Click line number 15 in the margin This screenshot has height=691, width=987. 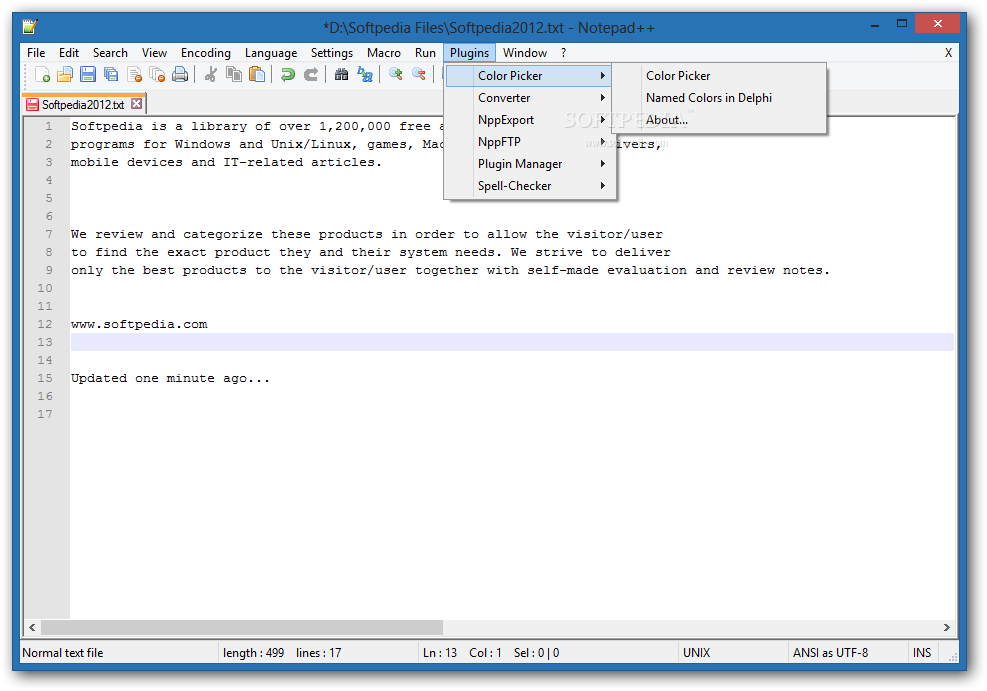click(x=45, y=378)
